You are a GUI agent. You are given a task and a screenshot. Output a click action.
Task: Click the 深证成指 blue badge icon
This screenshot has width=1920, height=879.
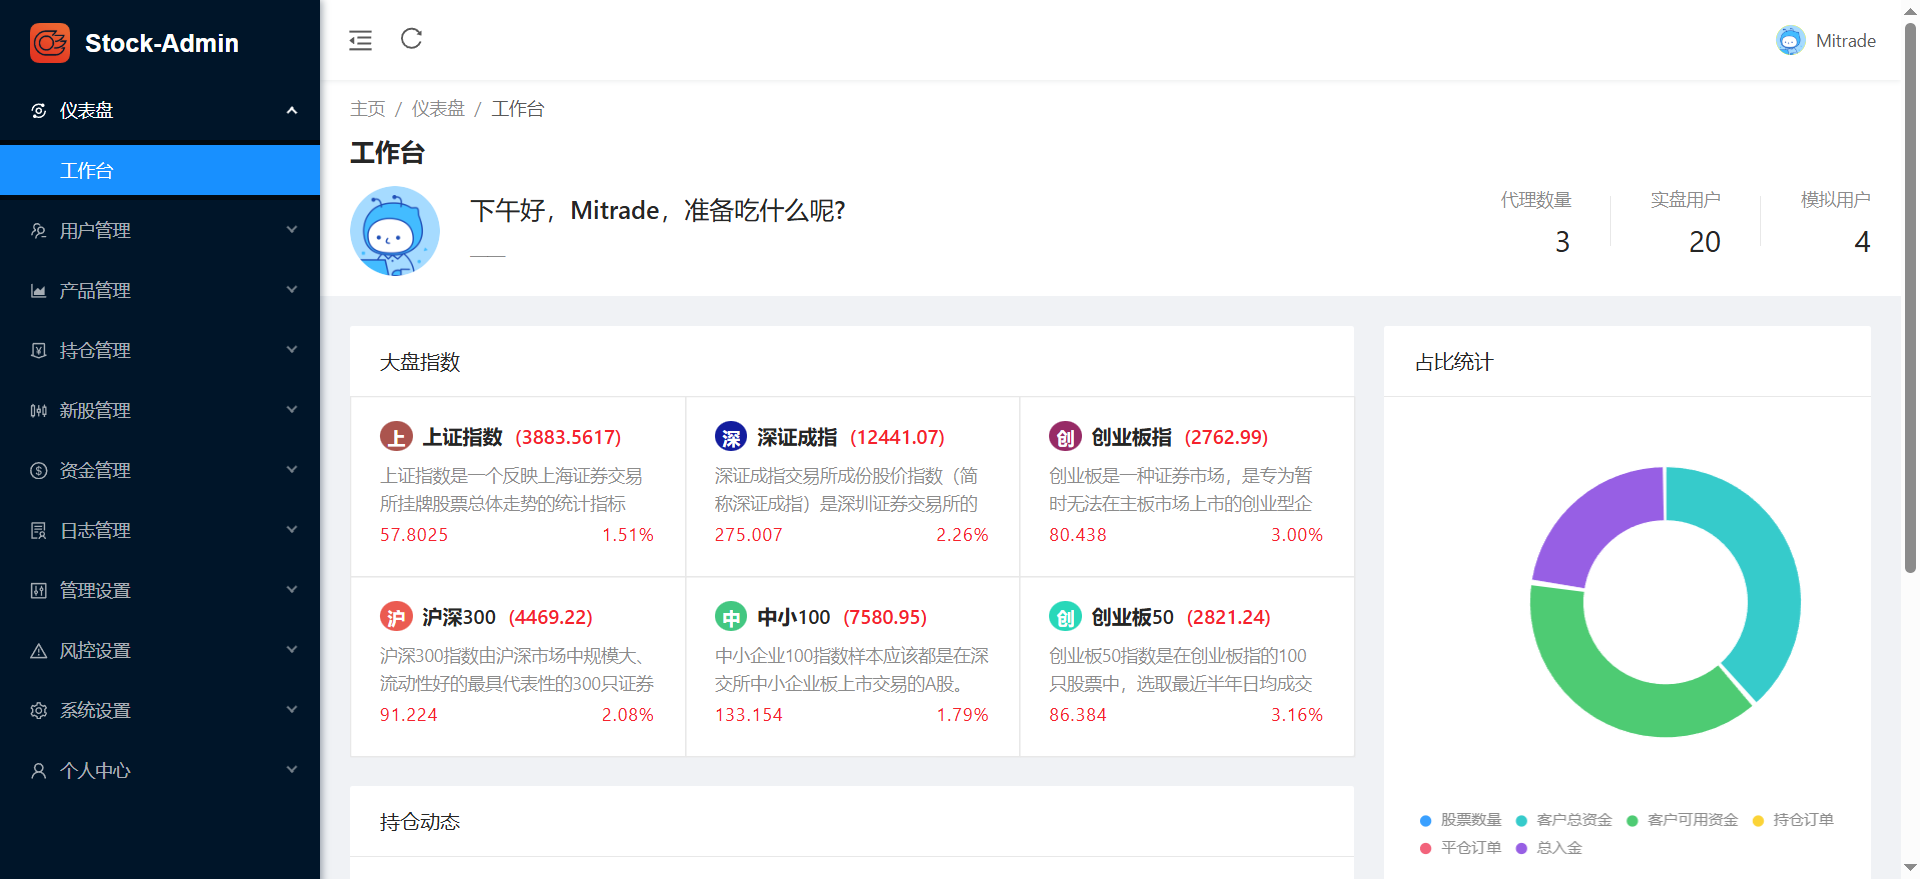point(731,437)
